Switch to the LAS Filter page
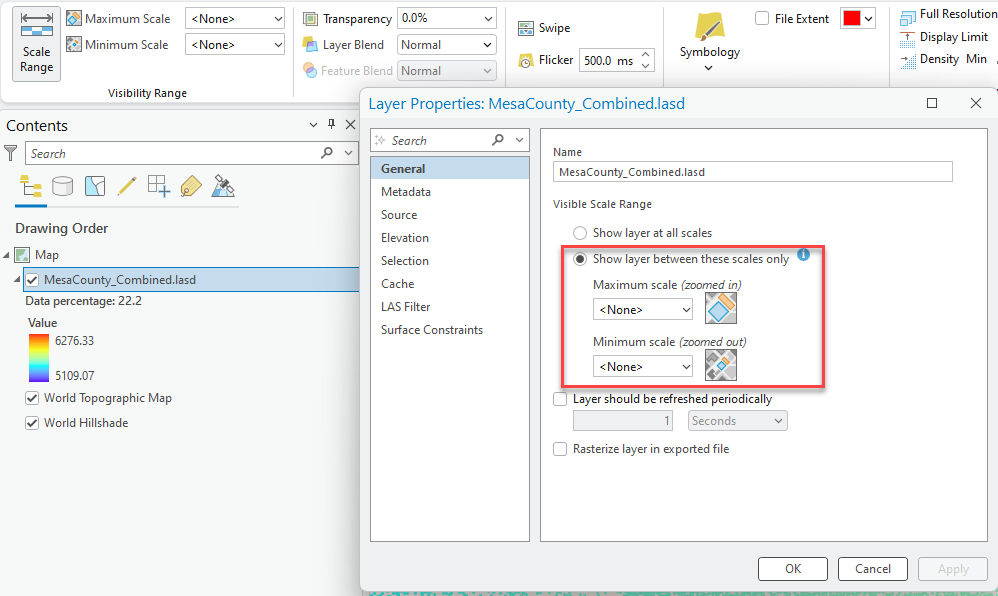 (x=405, y=306)
